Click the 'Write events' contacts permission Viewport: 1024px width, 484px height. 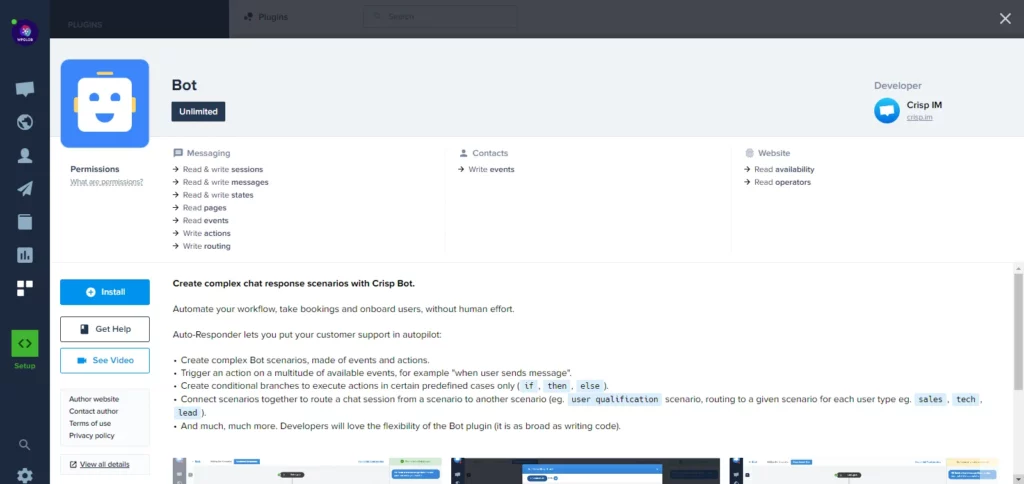[x=491, y=170]
